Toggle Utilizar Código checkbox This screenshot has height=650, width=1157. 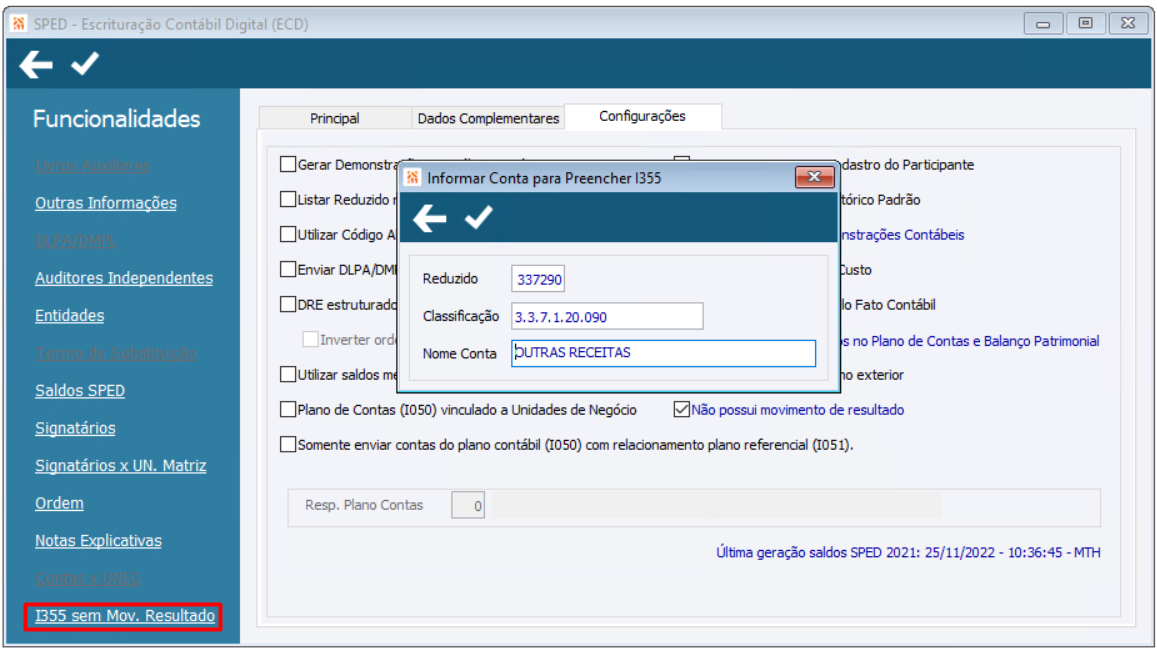(288, 235)
